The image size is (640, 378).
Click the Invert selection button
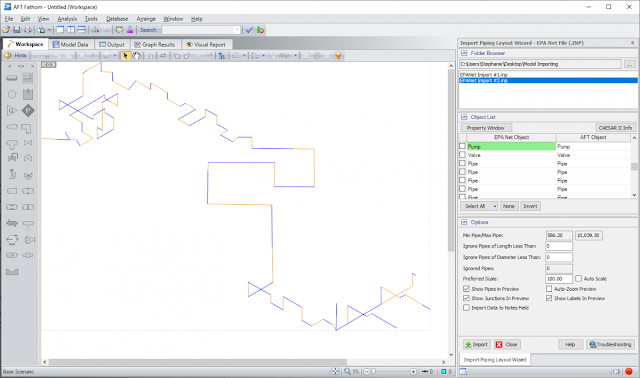click(x=530, y=206)
